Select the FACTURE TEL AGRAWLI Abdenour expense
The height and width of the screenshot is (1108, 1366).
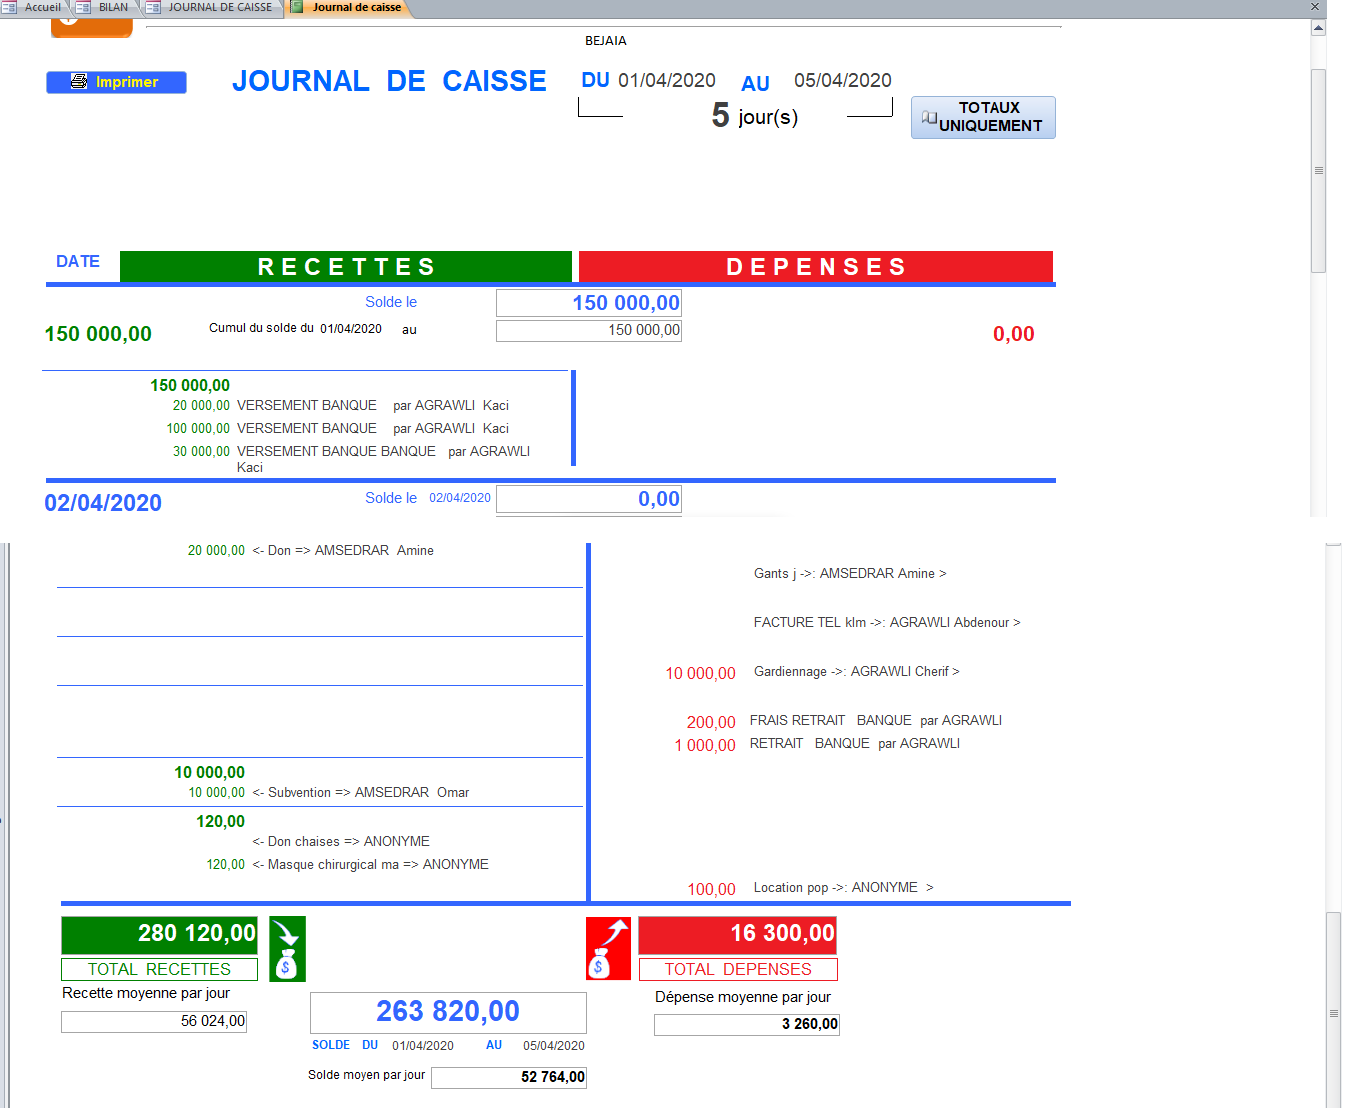tap(887, 622)
